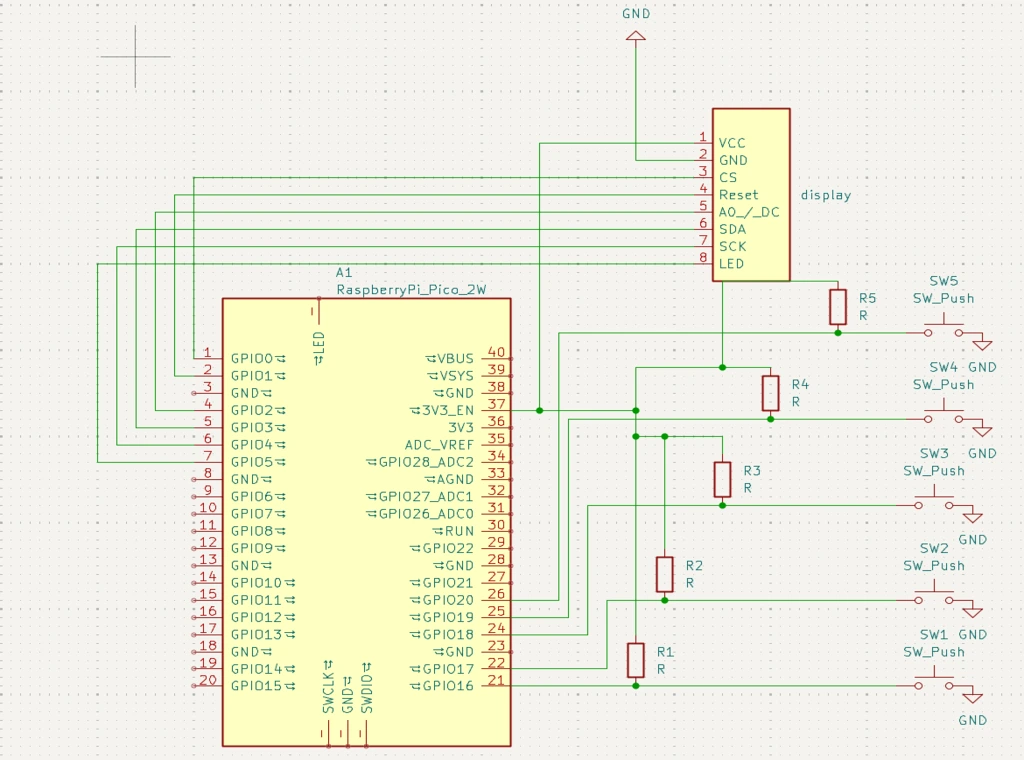Image resolution: width=1024 pixels, height=760 pixels.
Task: Click the ADC_VREF pin label
Action: [439, 445]
